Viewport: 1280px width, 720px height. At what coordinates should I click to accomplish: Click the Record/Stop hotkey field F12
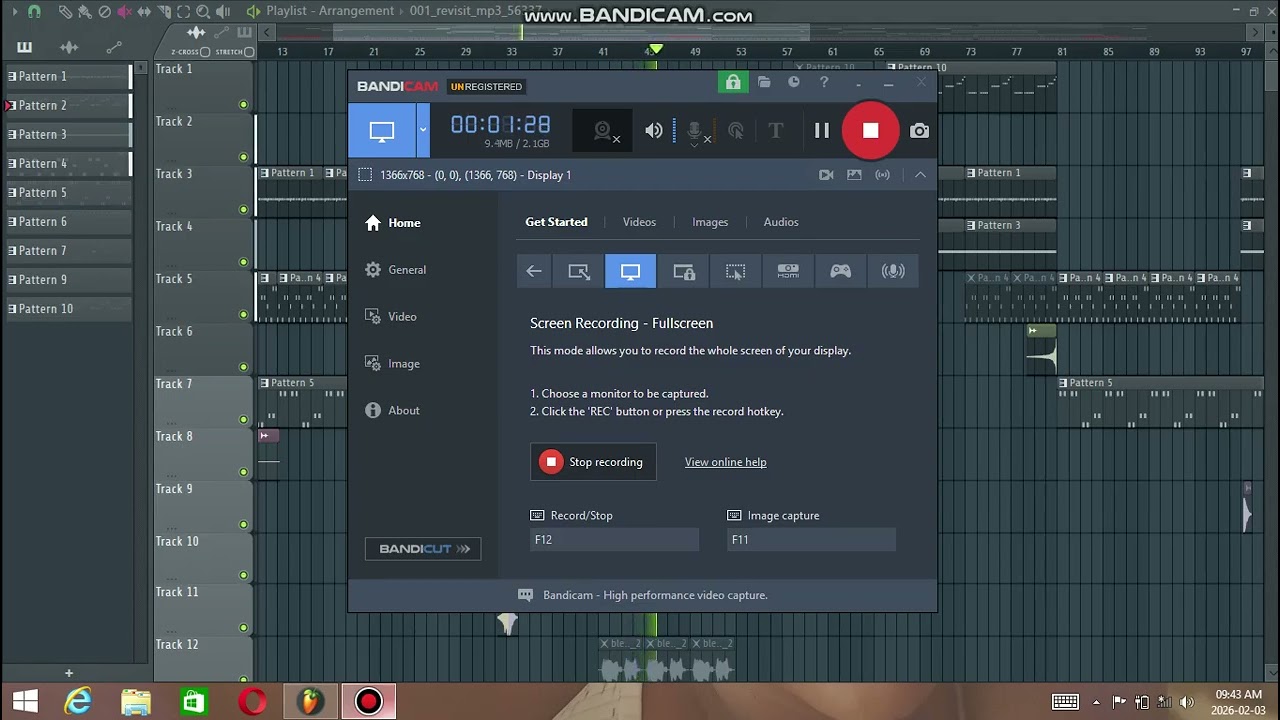pyautogui.click(x=614, y=540)
